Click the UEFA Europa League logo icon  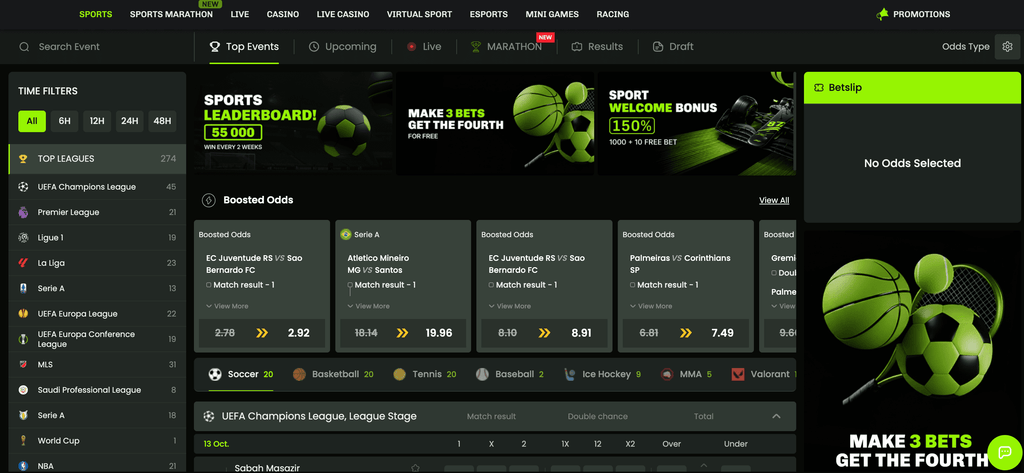(x=24, y=314)
